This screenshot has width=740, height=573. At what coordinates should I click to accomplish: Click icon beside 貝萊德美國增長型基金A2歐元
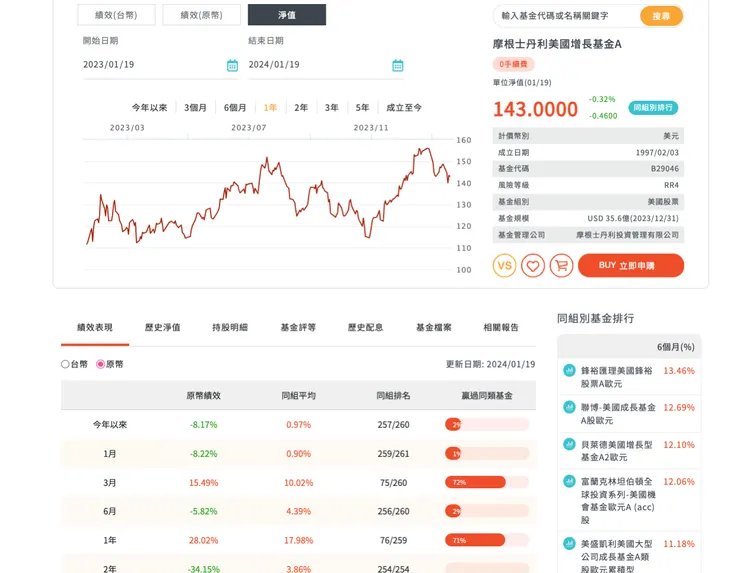coord(569,444)
